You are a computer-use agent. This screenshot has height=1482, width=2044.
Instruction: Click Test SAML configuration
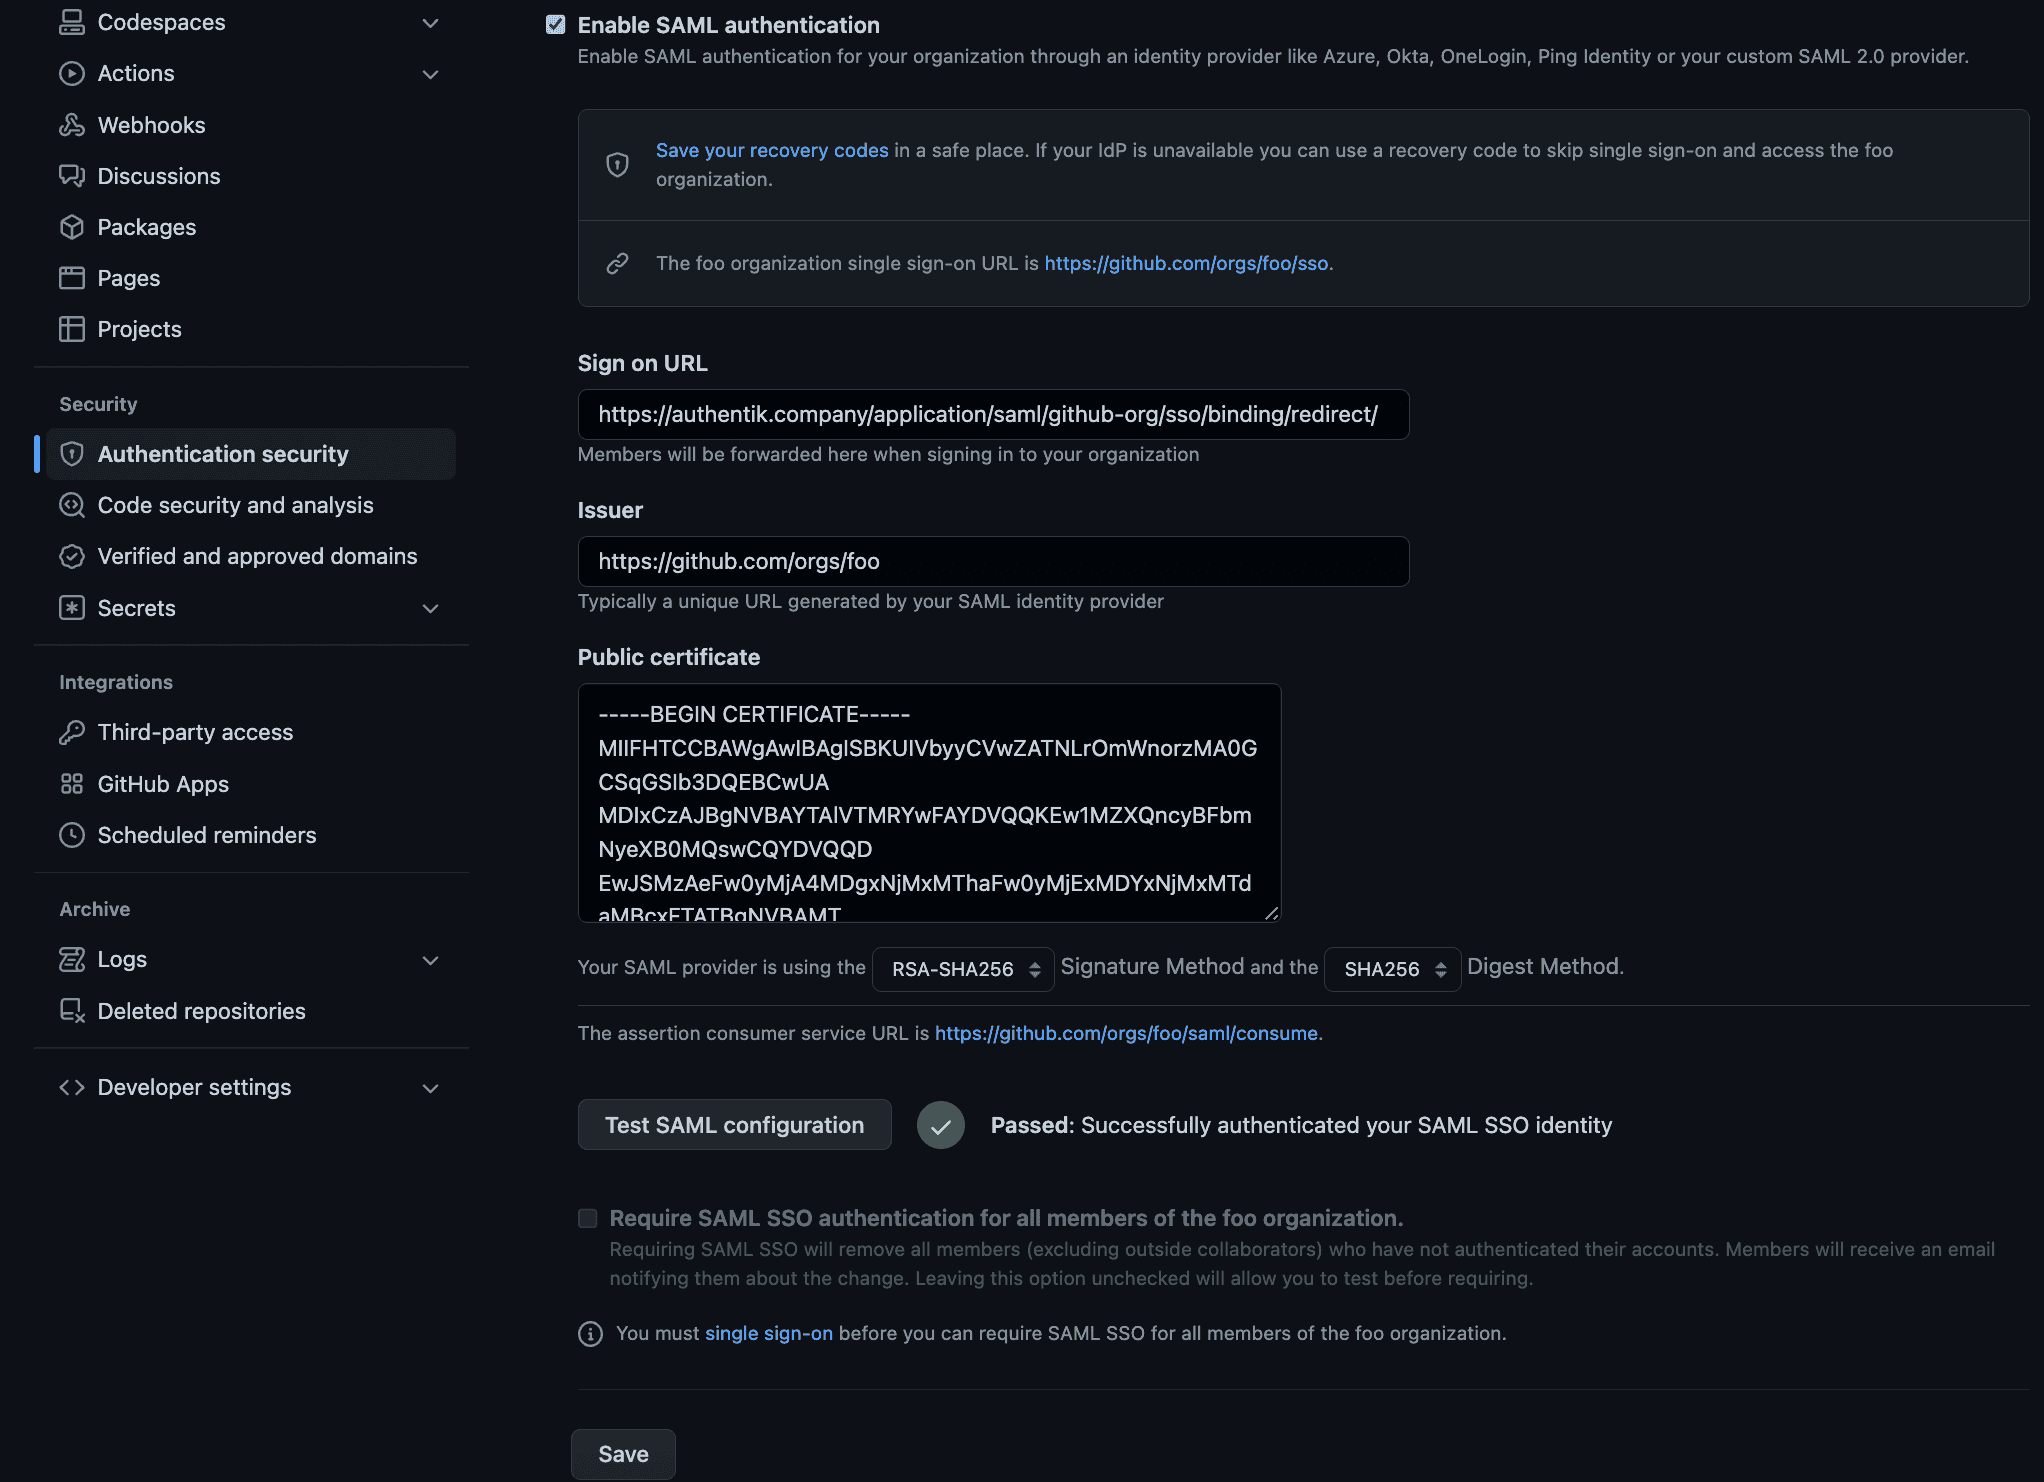click(x=734, y=1124)
